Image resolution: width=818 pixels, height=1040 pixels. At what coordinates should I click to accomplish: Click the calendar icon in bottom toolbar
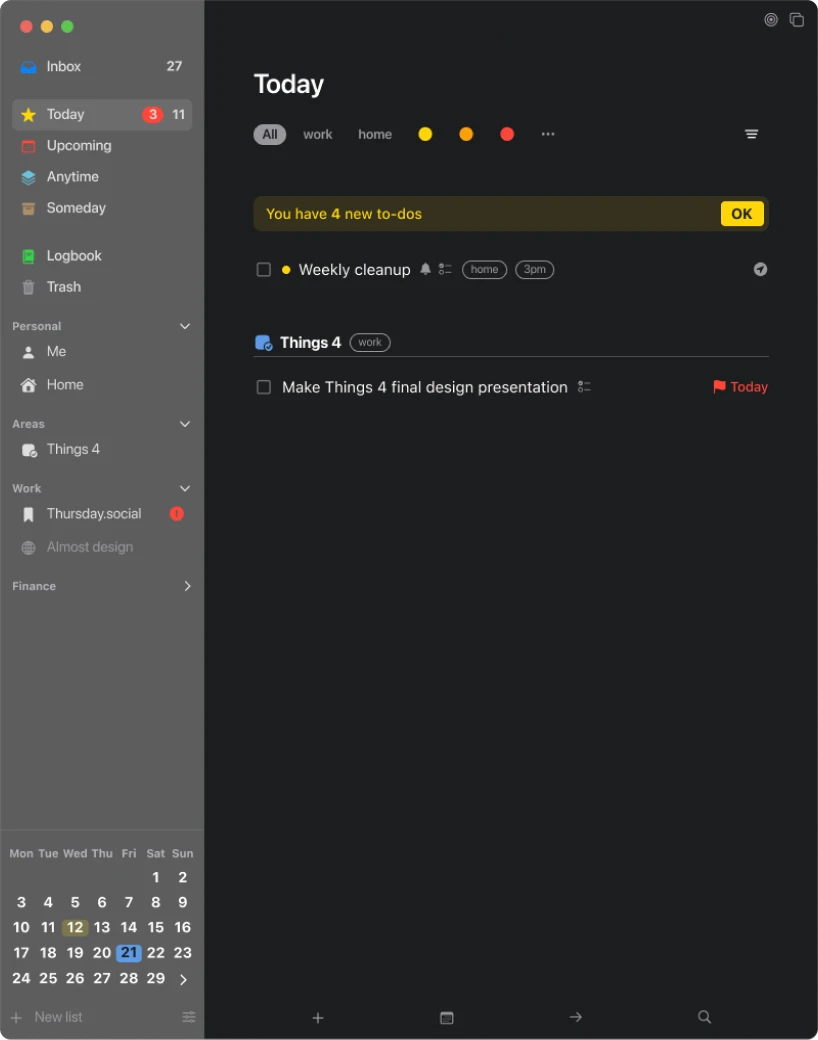point(446,1017)
